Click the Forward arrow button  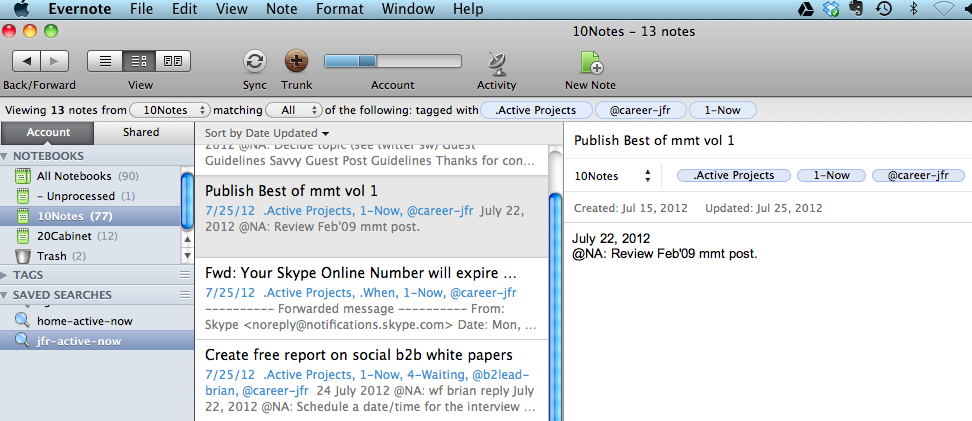[x=55, y=61]
